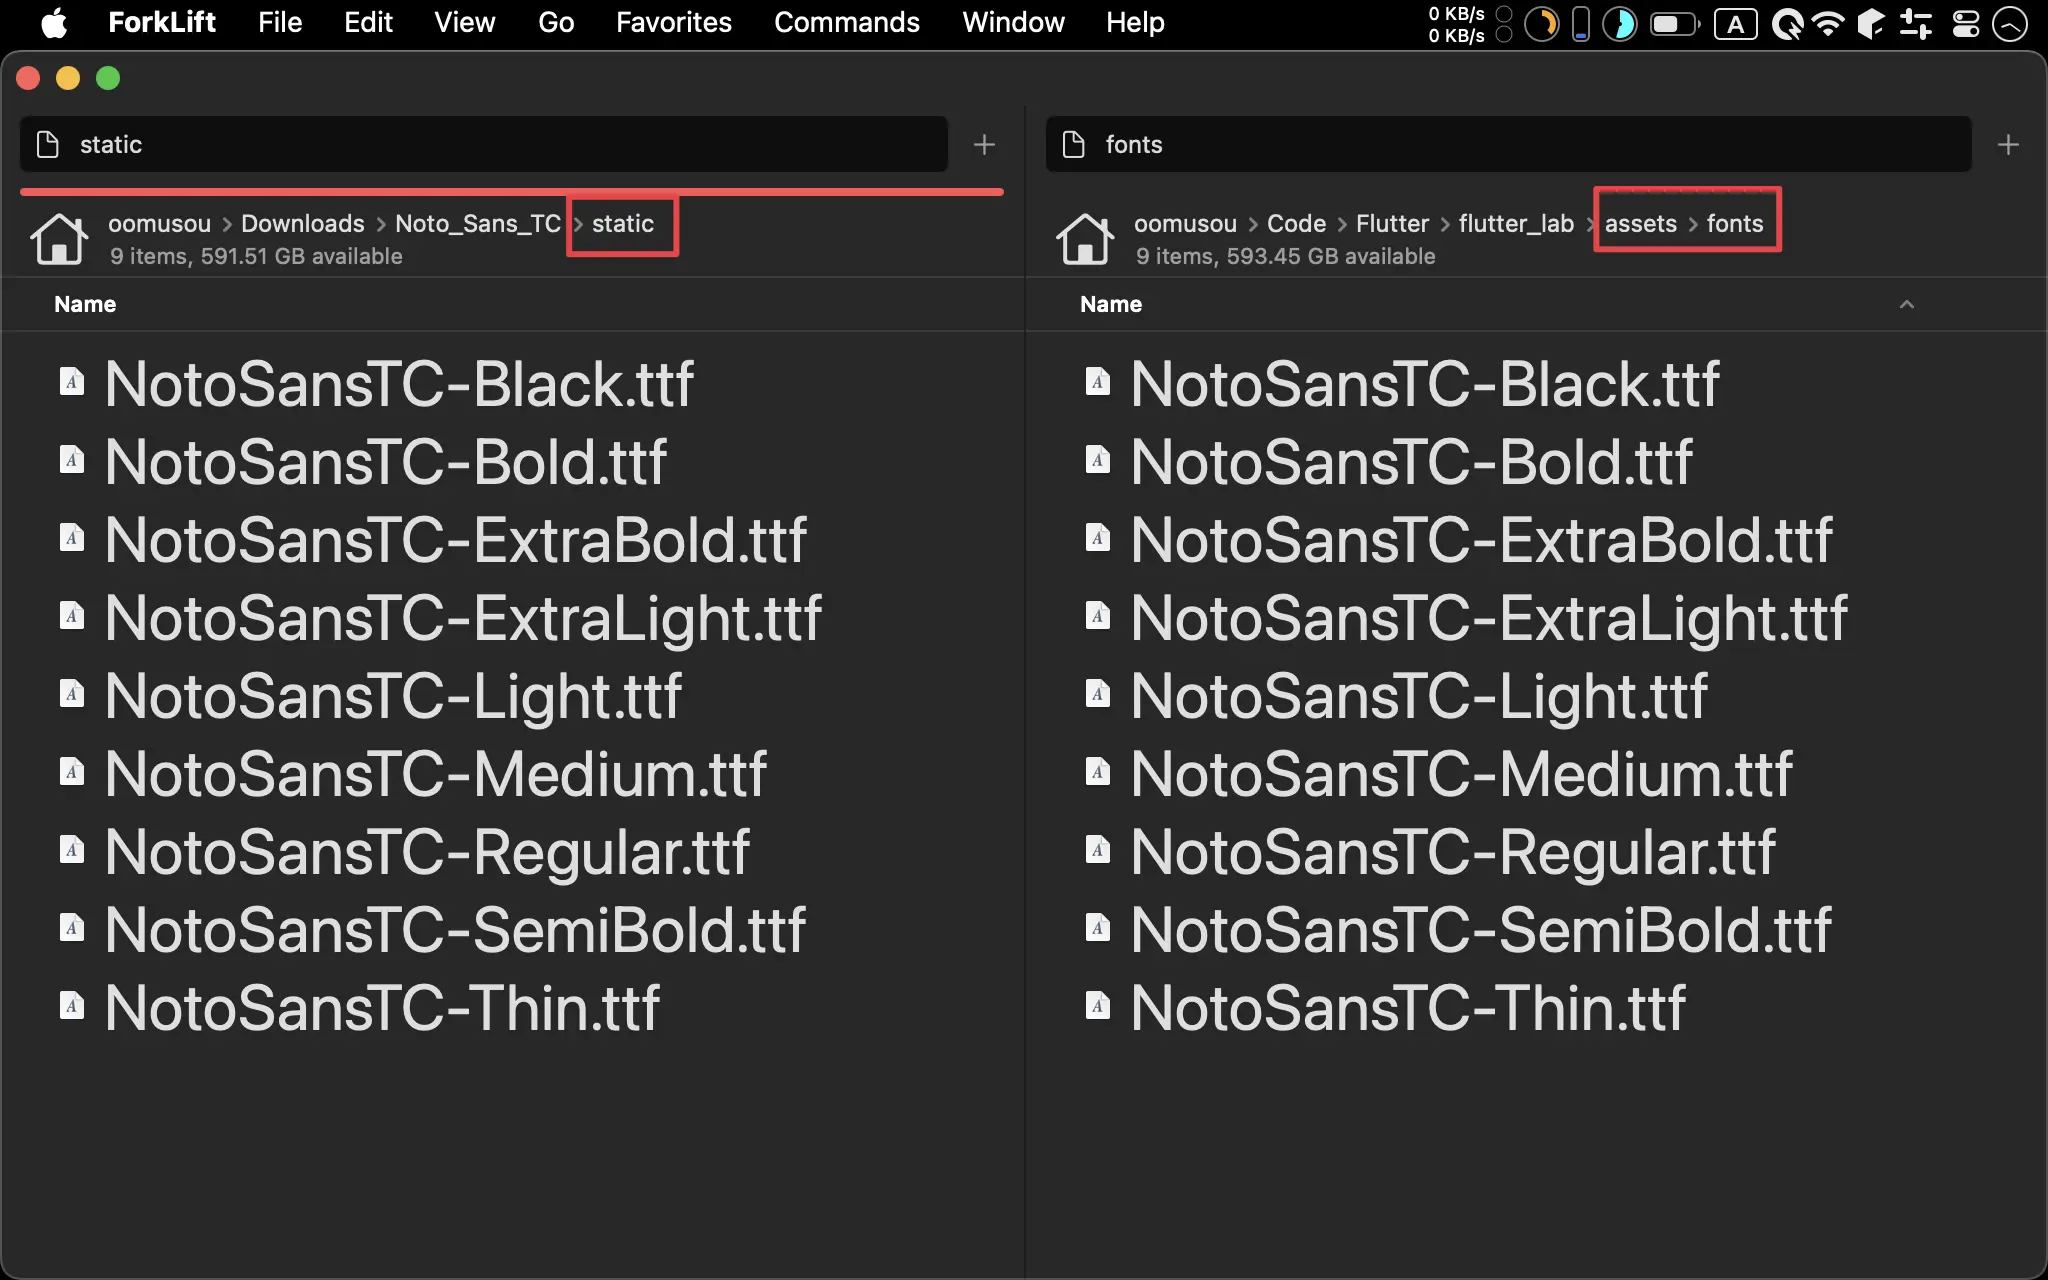
Task: Open the File menu
Action: pyautogui.click(x=280, y=22)
